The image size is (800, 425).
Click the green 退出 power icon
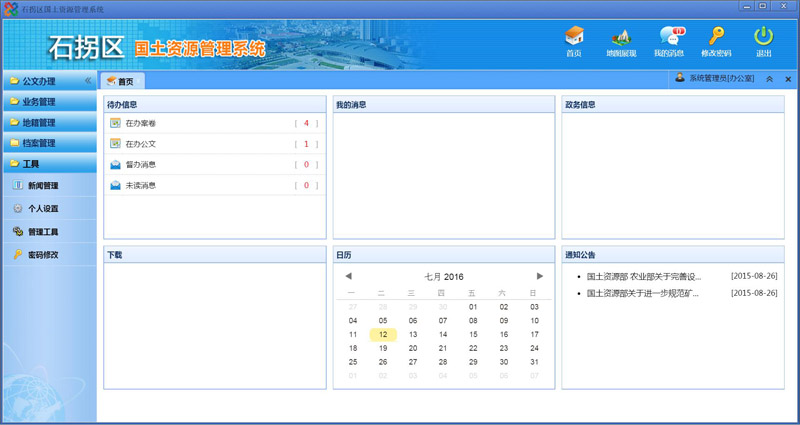point(764,36)
